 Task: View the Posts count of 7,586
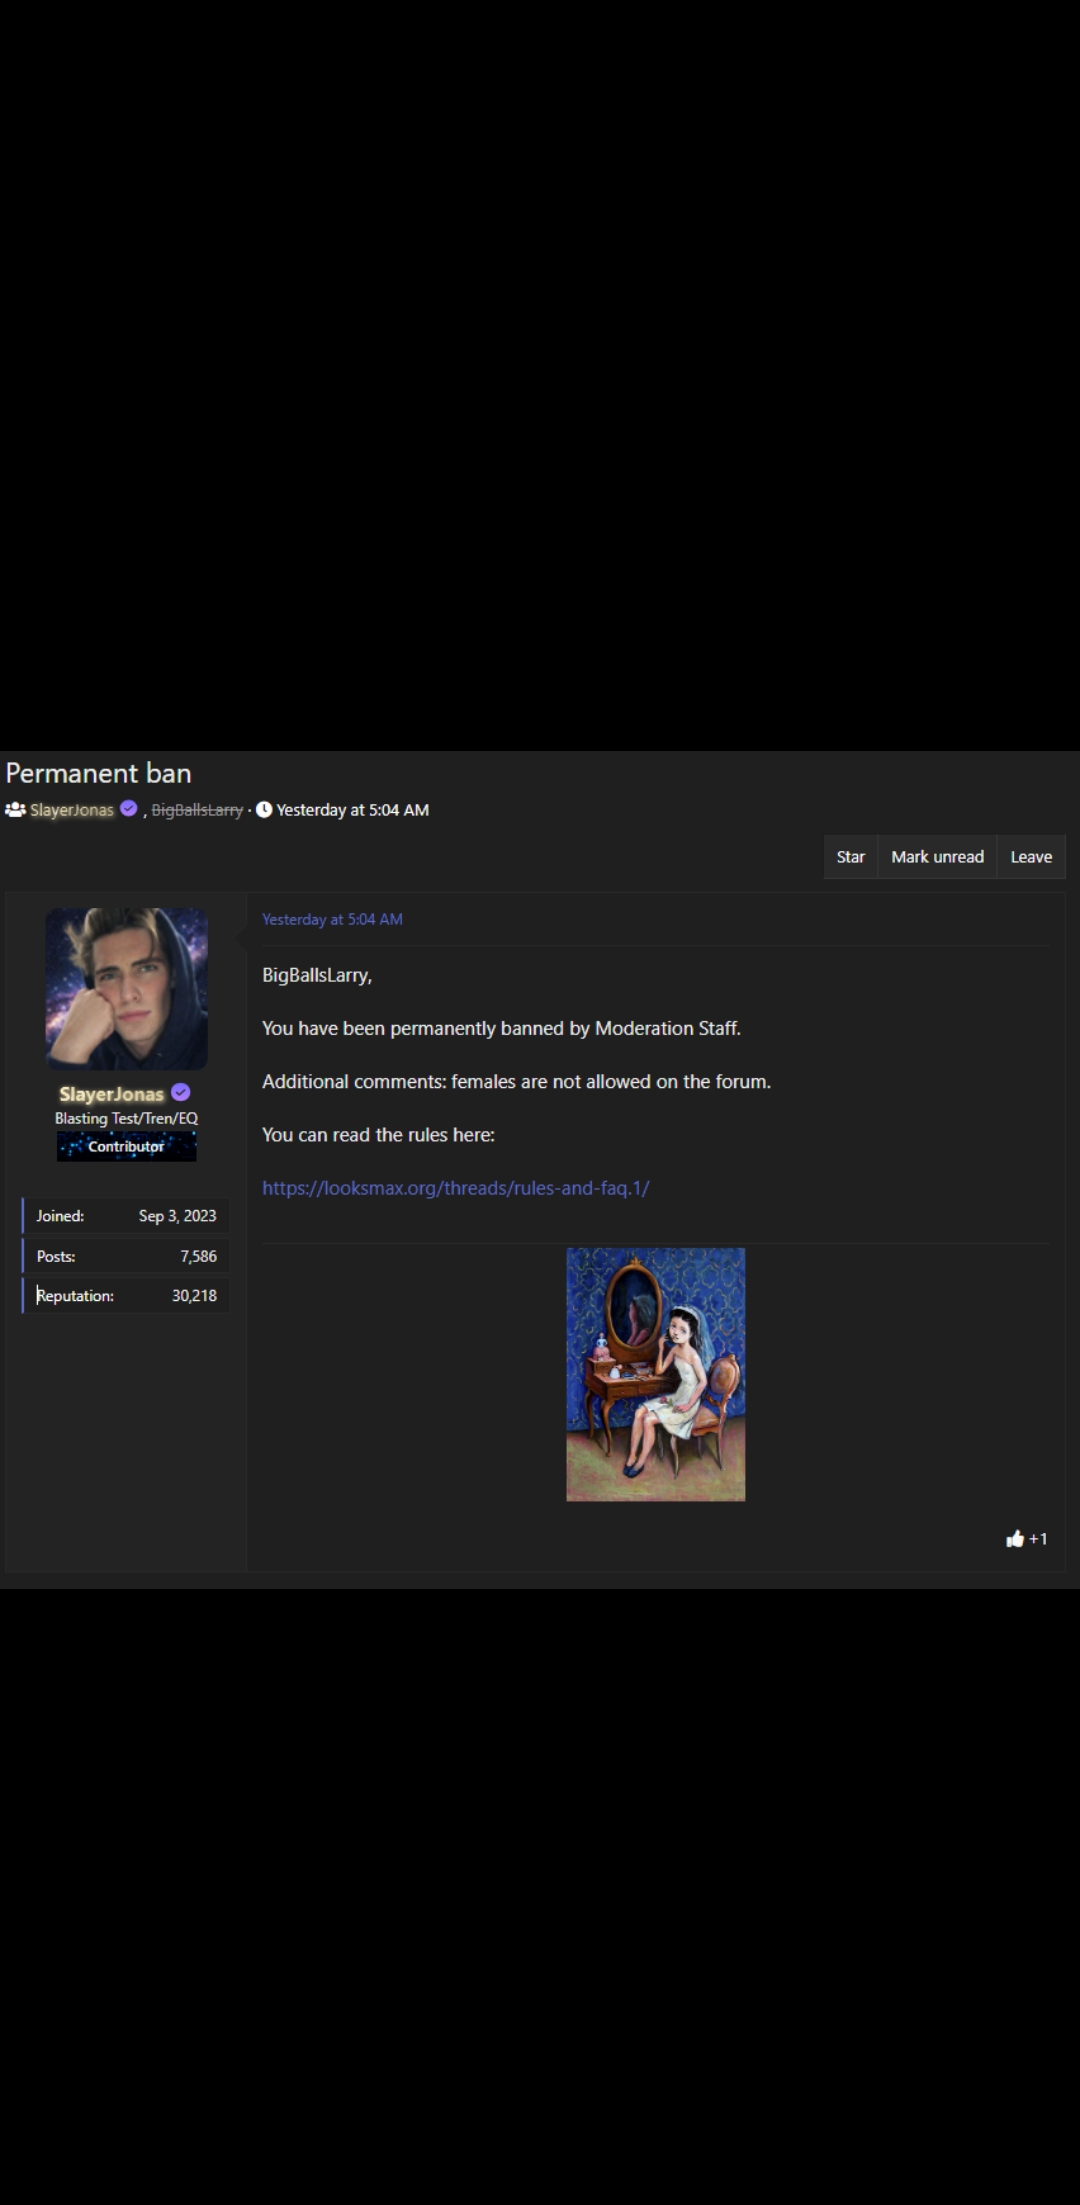tap(198, 1256)
